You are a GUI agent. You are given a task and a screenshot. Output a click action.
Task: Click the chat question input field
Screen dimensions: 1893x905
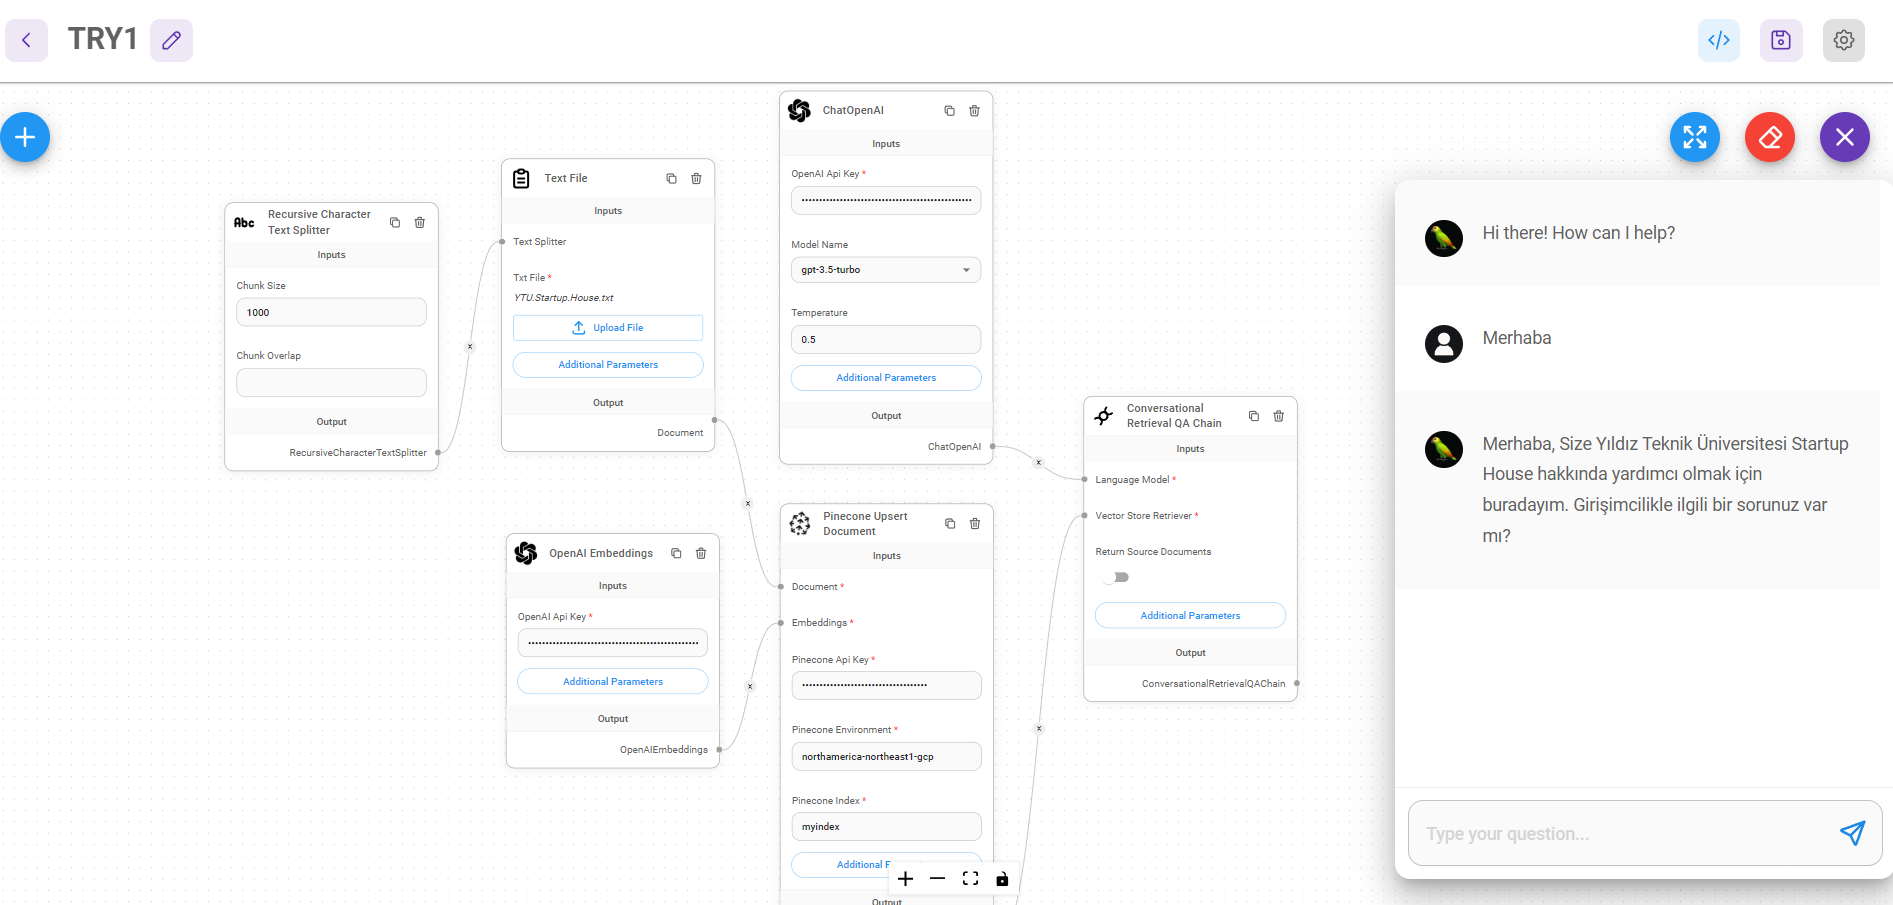pyautogui.click(x=1600, y=833)
